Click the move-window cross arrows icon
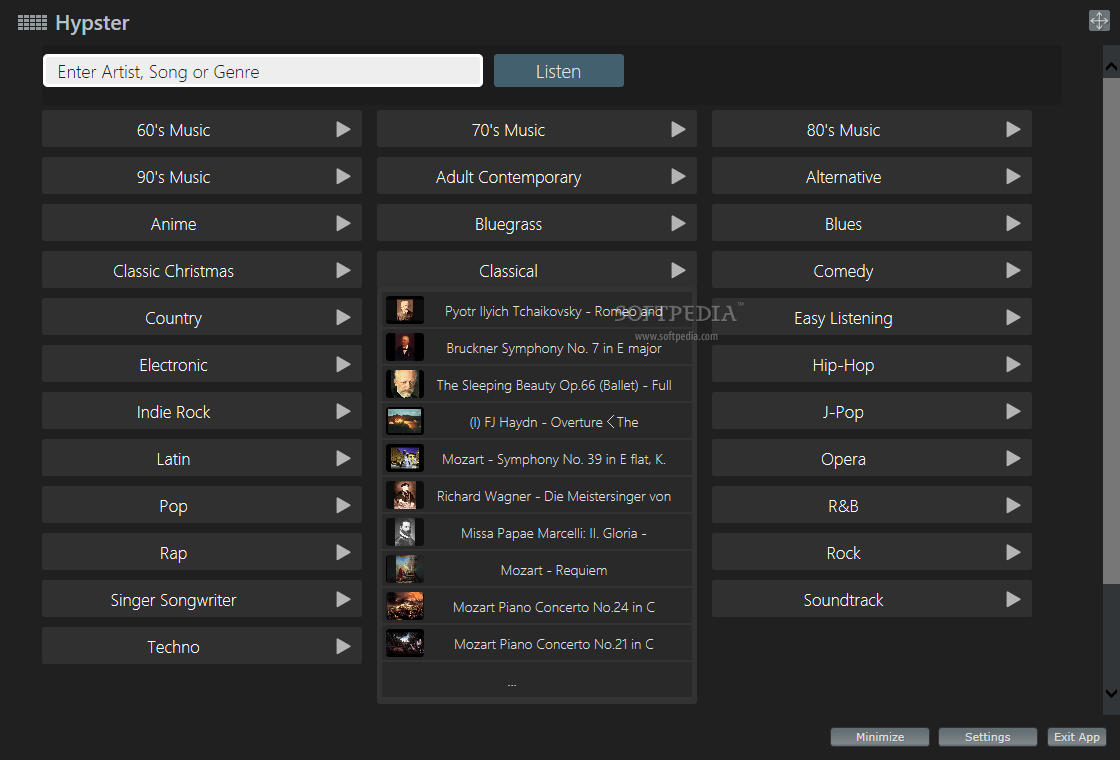 point(1099,21)
